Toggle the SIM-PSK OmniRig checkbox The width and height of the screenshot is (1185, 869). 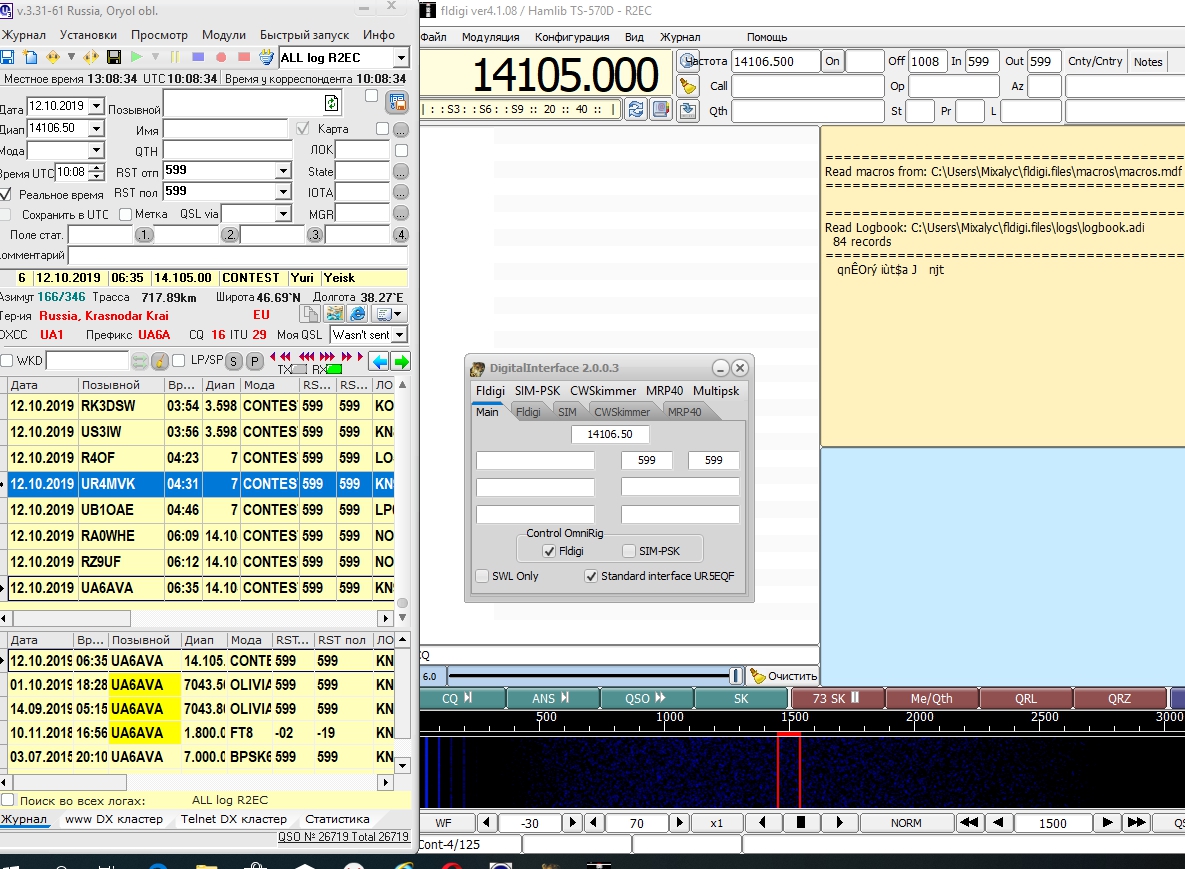pyautogui.click(x=629, y=551)
